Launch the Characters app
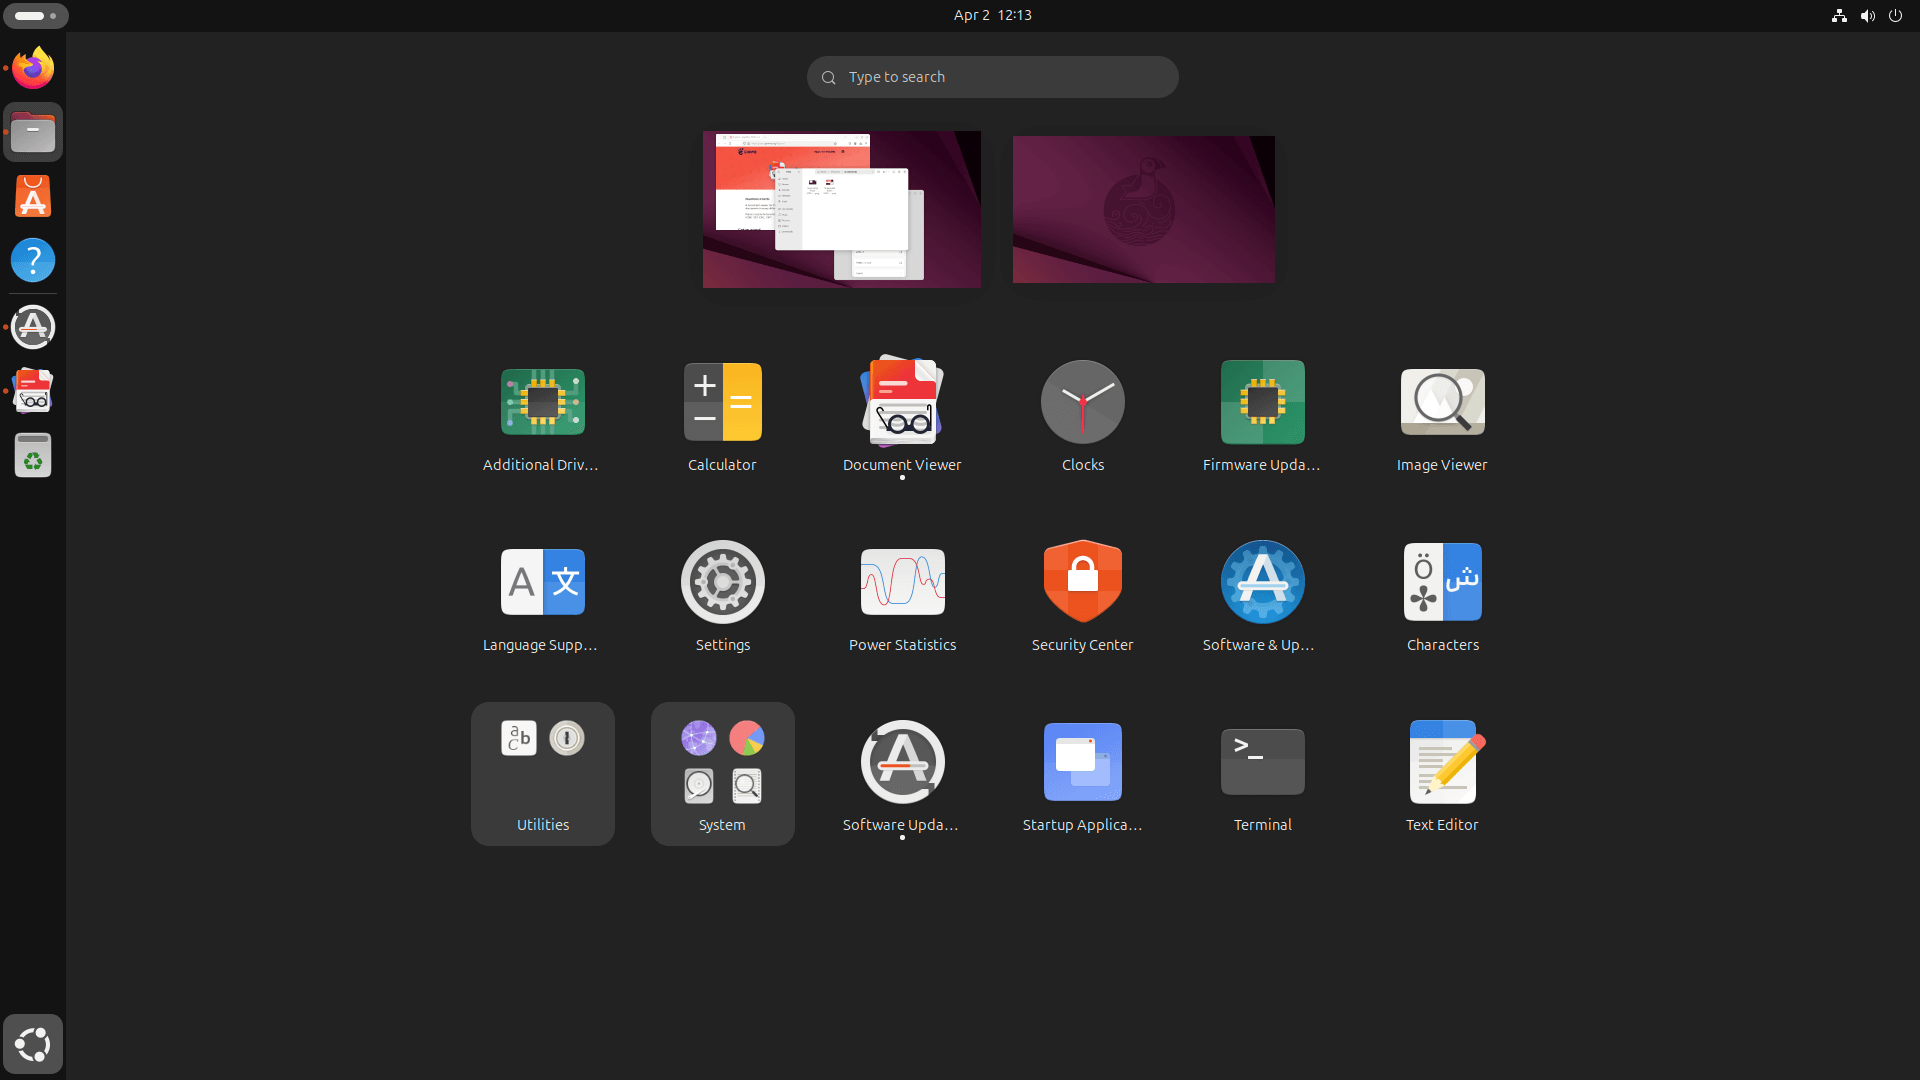Viewport: 1920px width, 1080px height. tap(1442, 581)
